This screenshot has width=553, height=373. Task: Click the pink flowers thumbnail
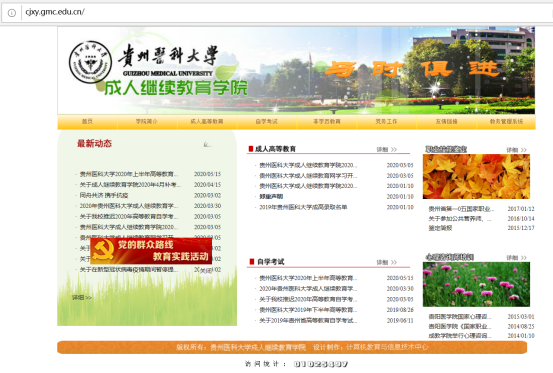[476, 284]
